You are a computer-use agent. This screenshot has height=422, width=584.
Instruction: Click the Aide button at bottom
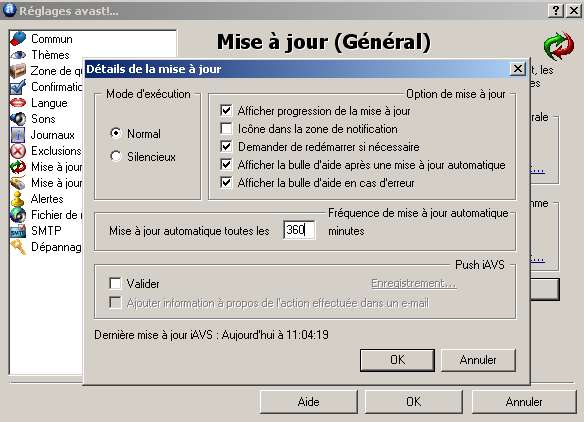coord(308,402)
